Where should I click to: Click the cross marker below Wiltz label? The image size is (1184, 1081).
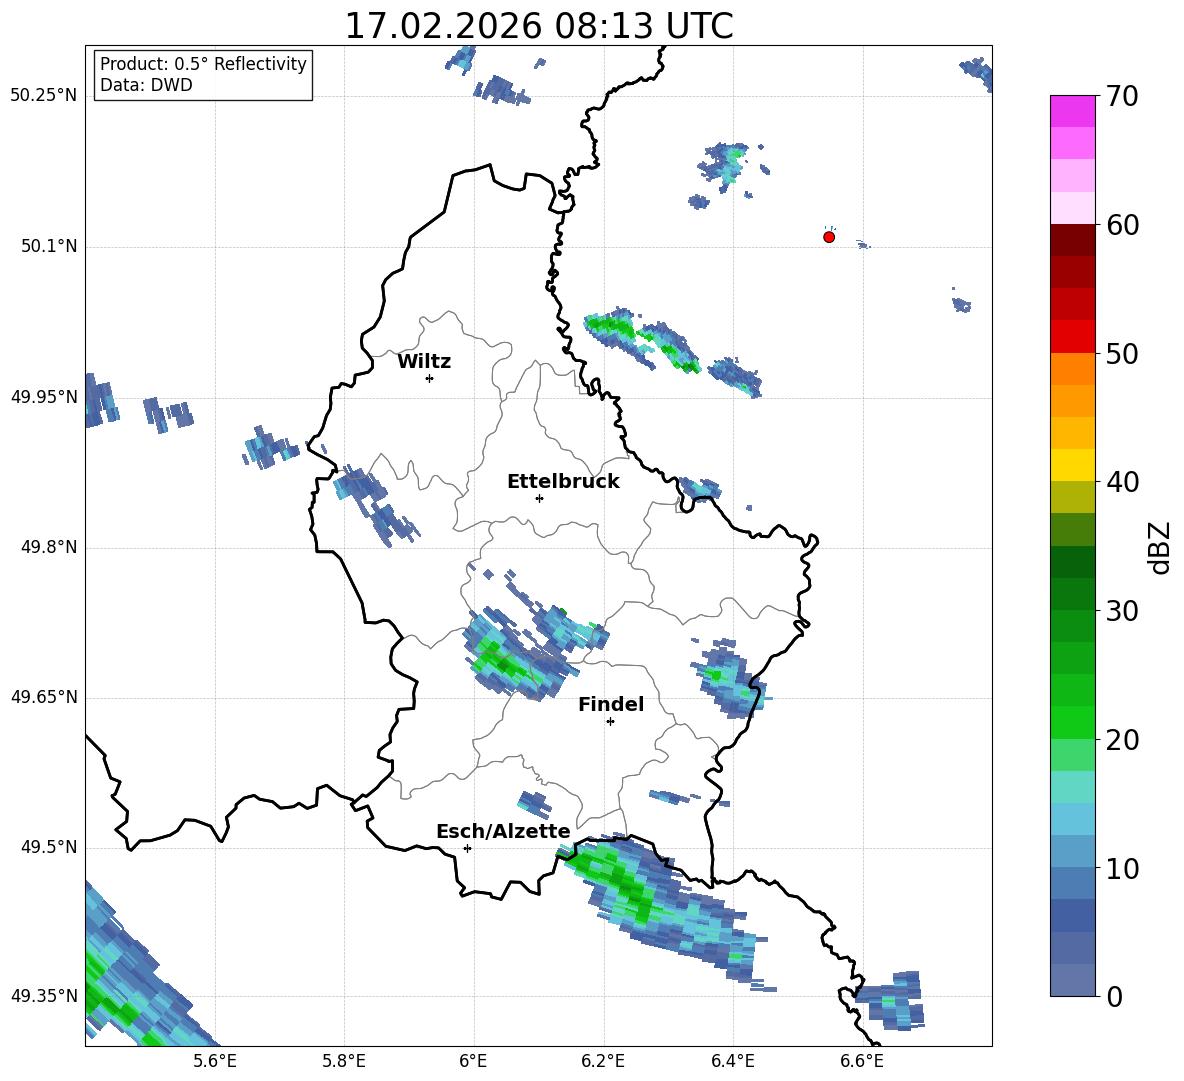point(429,378)
